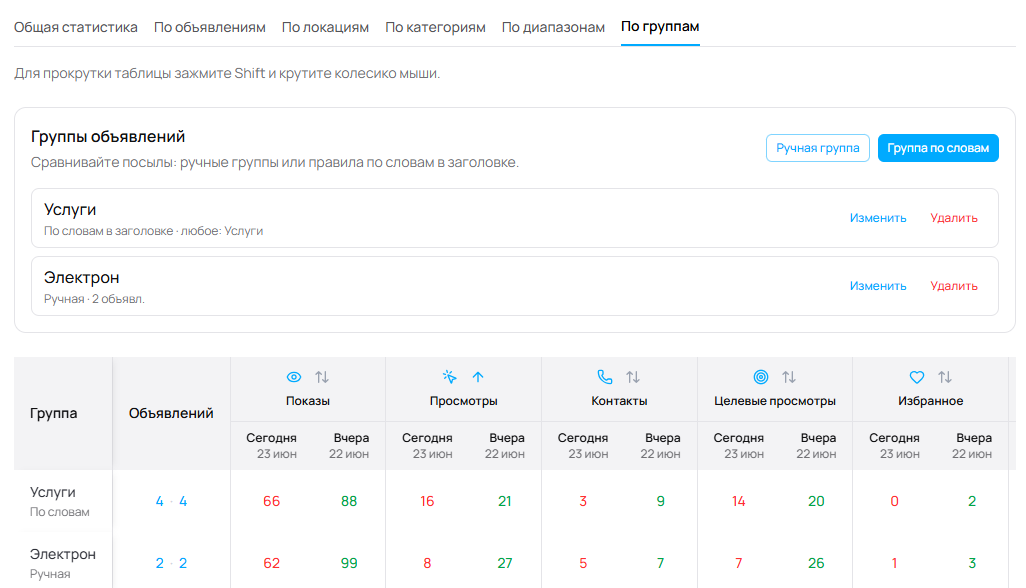The width and height of the screenshot is (1026, 588).
Task: Click the phone icon above Контакты
Action: 605,377
